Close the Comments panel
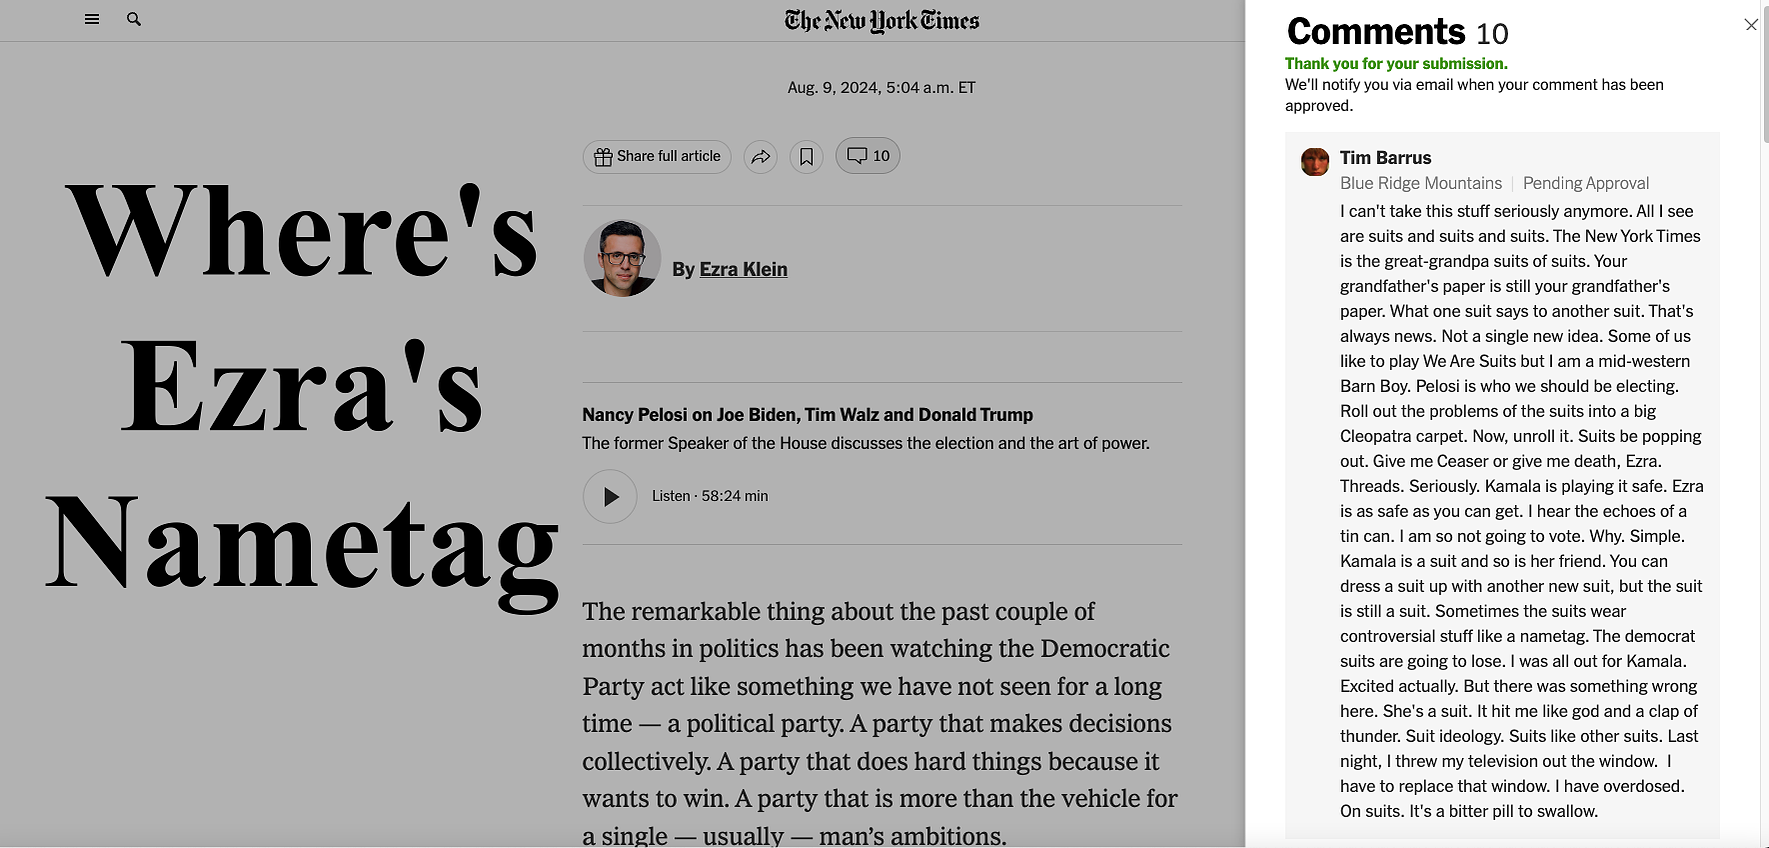Image resolution: width=1769 pixels, height=848 pixels. [1751, 25]
